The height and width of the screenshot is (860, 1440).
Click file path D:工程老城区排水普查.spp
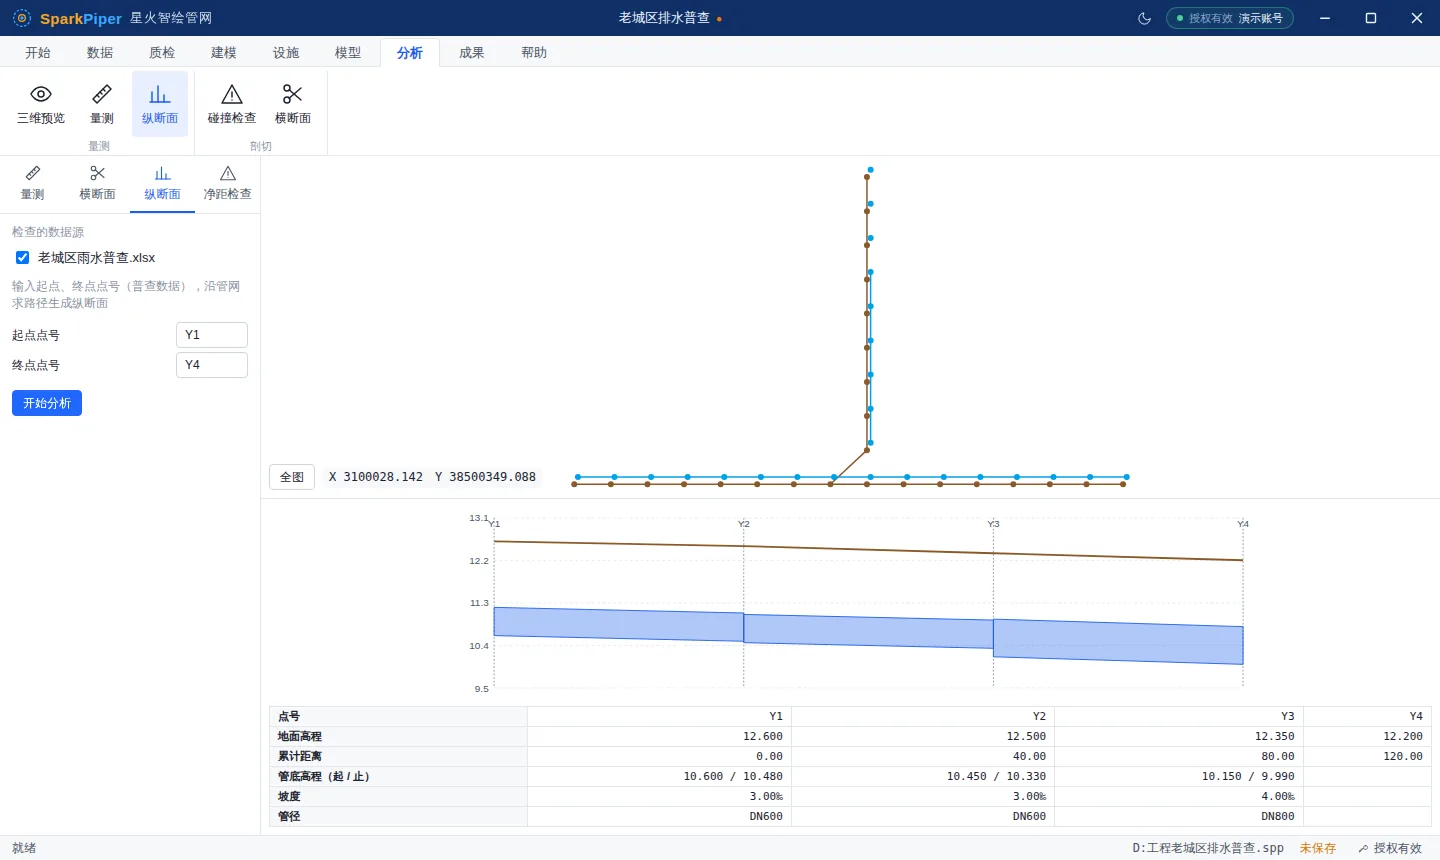[1208, 848]
